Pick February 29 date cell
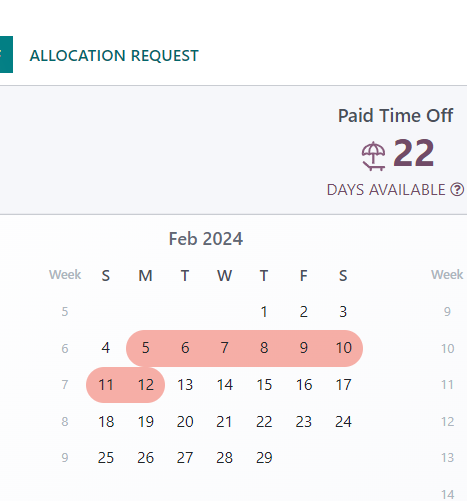467x501 pixels. 264,458
